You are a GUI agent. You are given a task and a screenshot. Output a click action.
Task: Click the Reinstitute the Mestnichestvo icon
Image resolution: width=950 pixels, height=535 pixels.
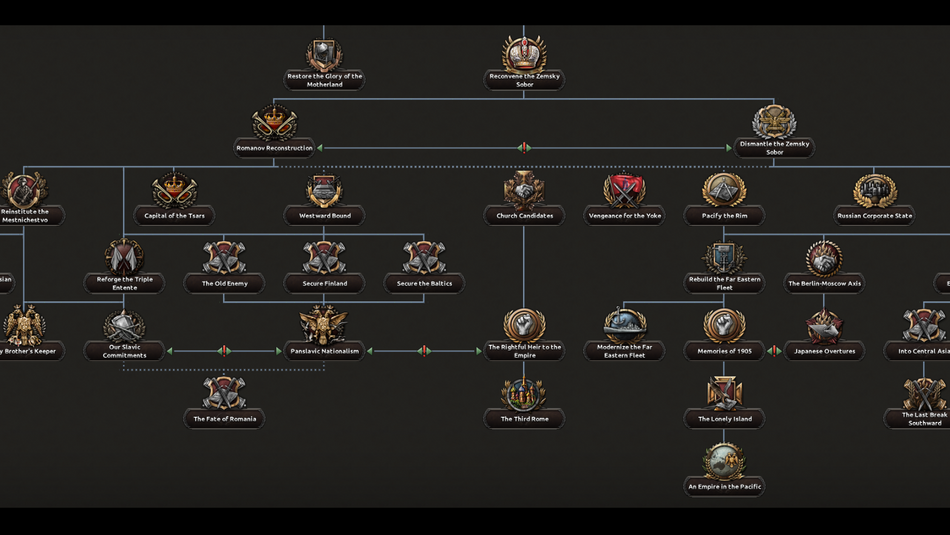(x=24, y=190)
